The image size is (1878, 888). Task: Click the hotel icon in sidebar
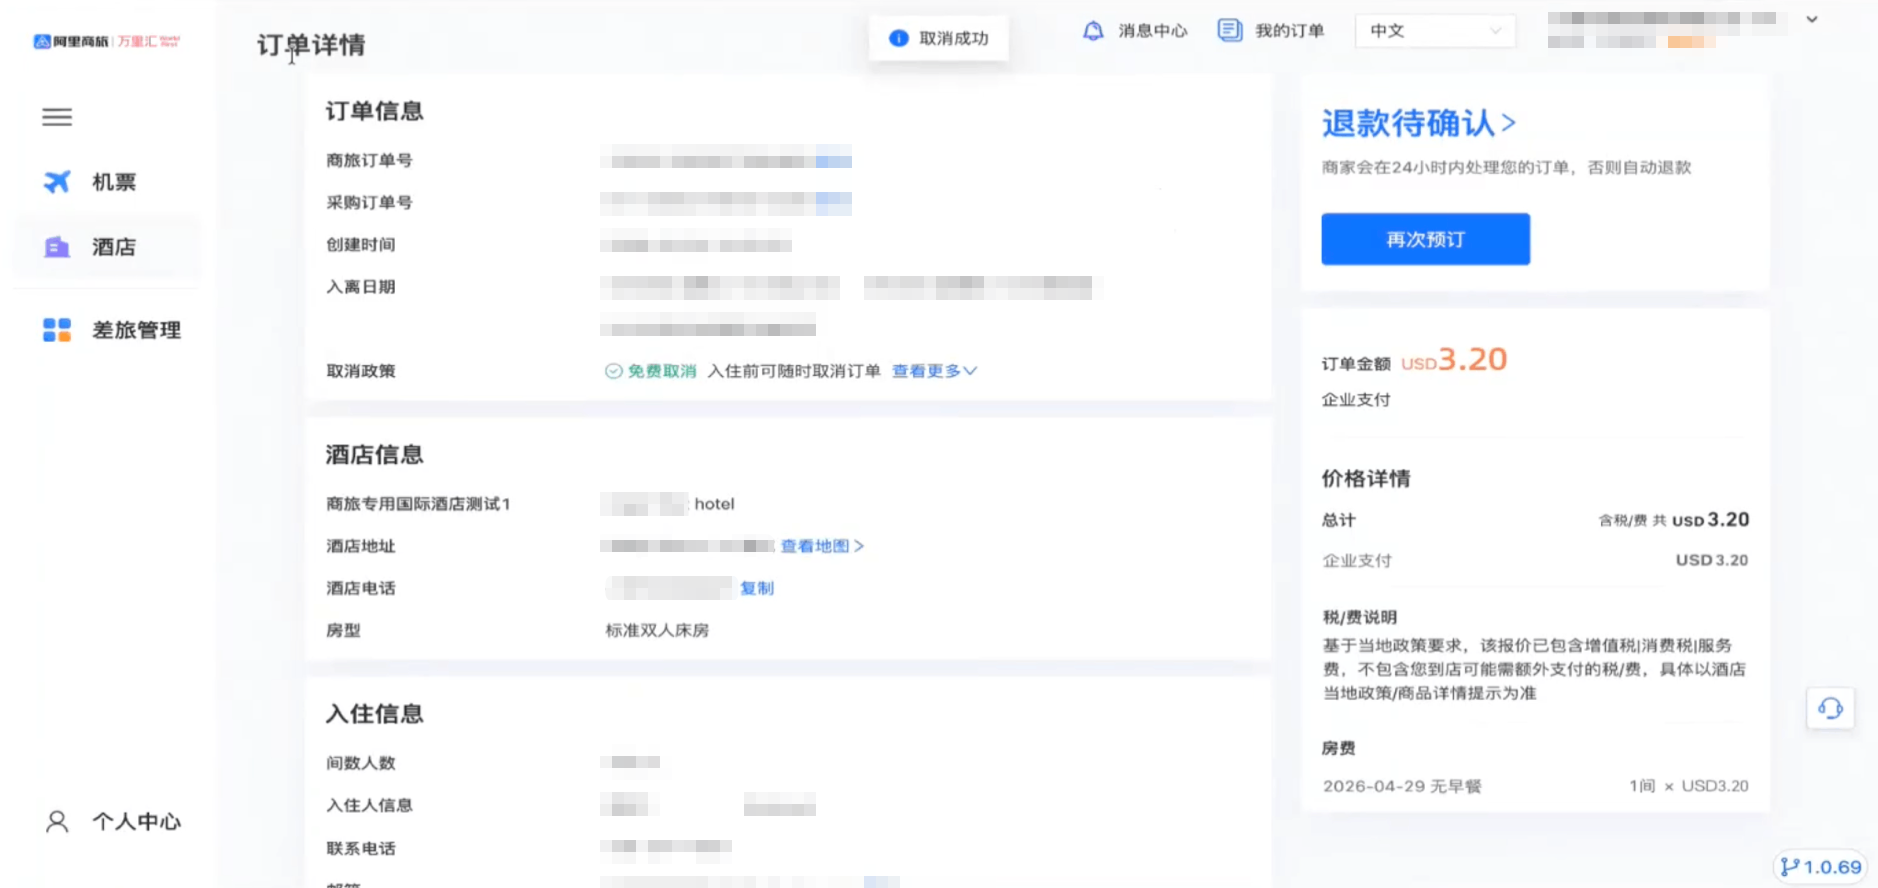[x=57, y=247]
